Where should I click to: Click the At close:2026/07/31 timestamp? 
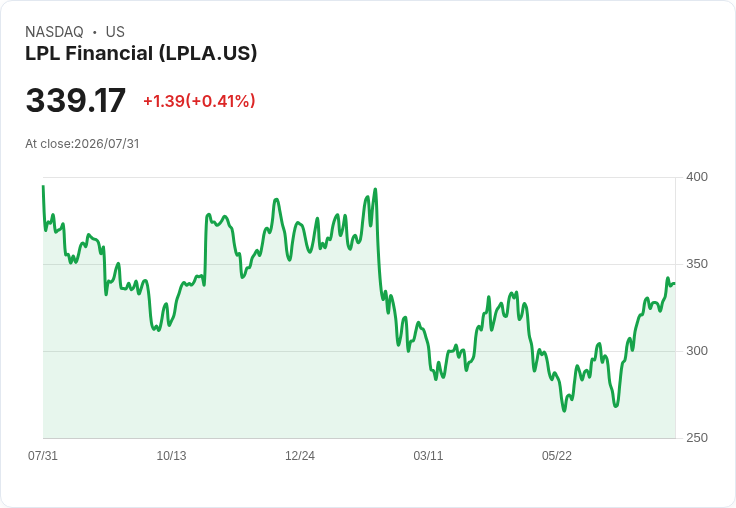point(82,144)
